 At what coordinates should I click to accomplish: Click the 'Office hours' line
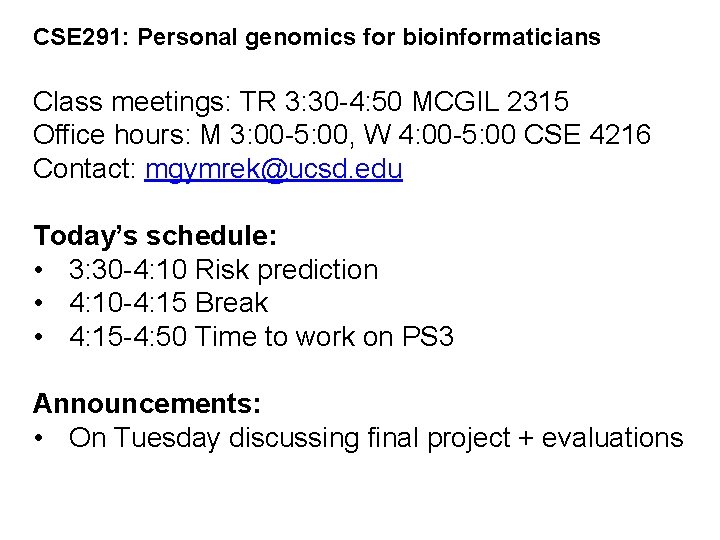pyautogui.click(x=341, y=135)
